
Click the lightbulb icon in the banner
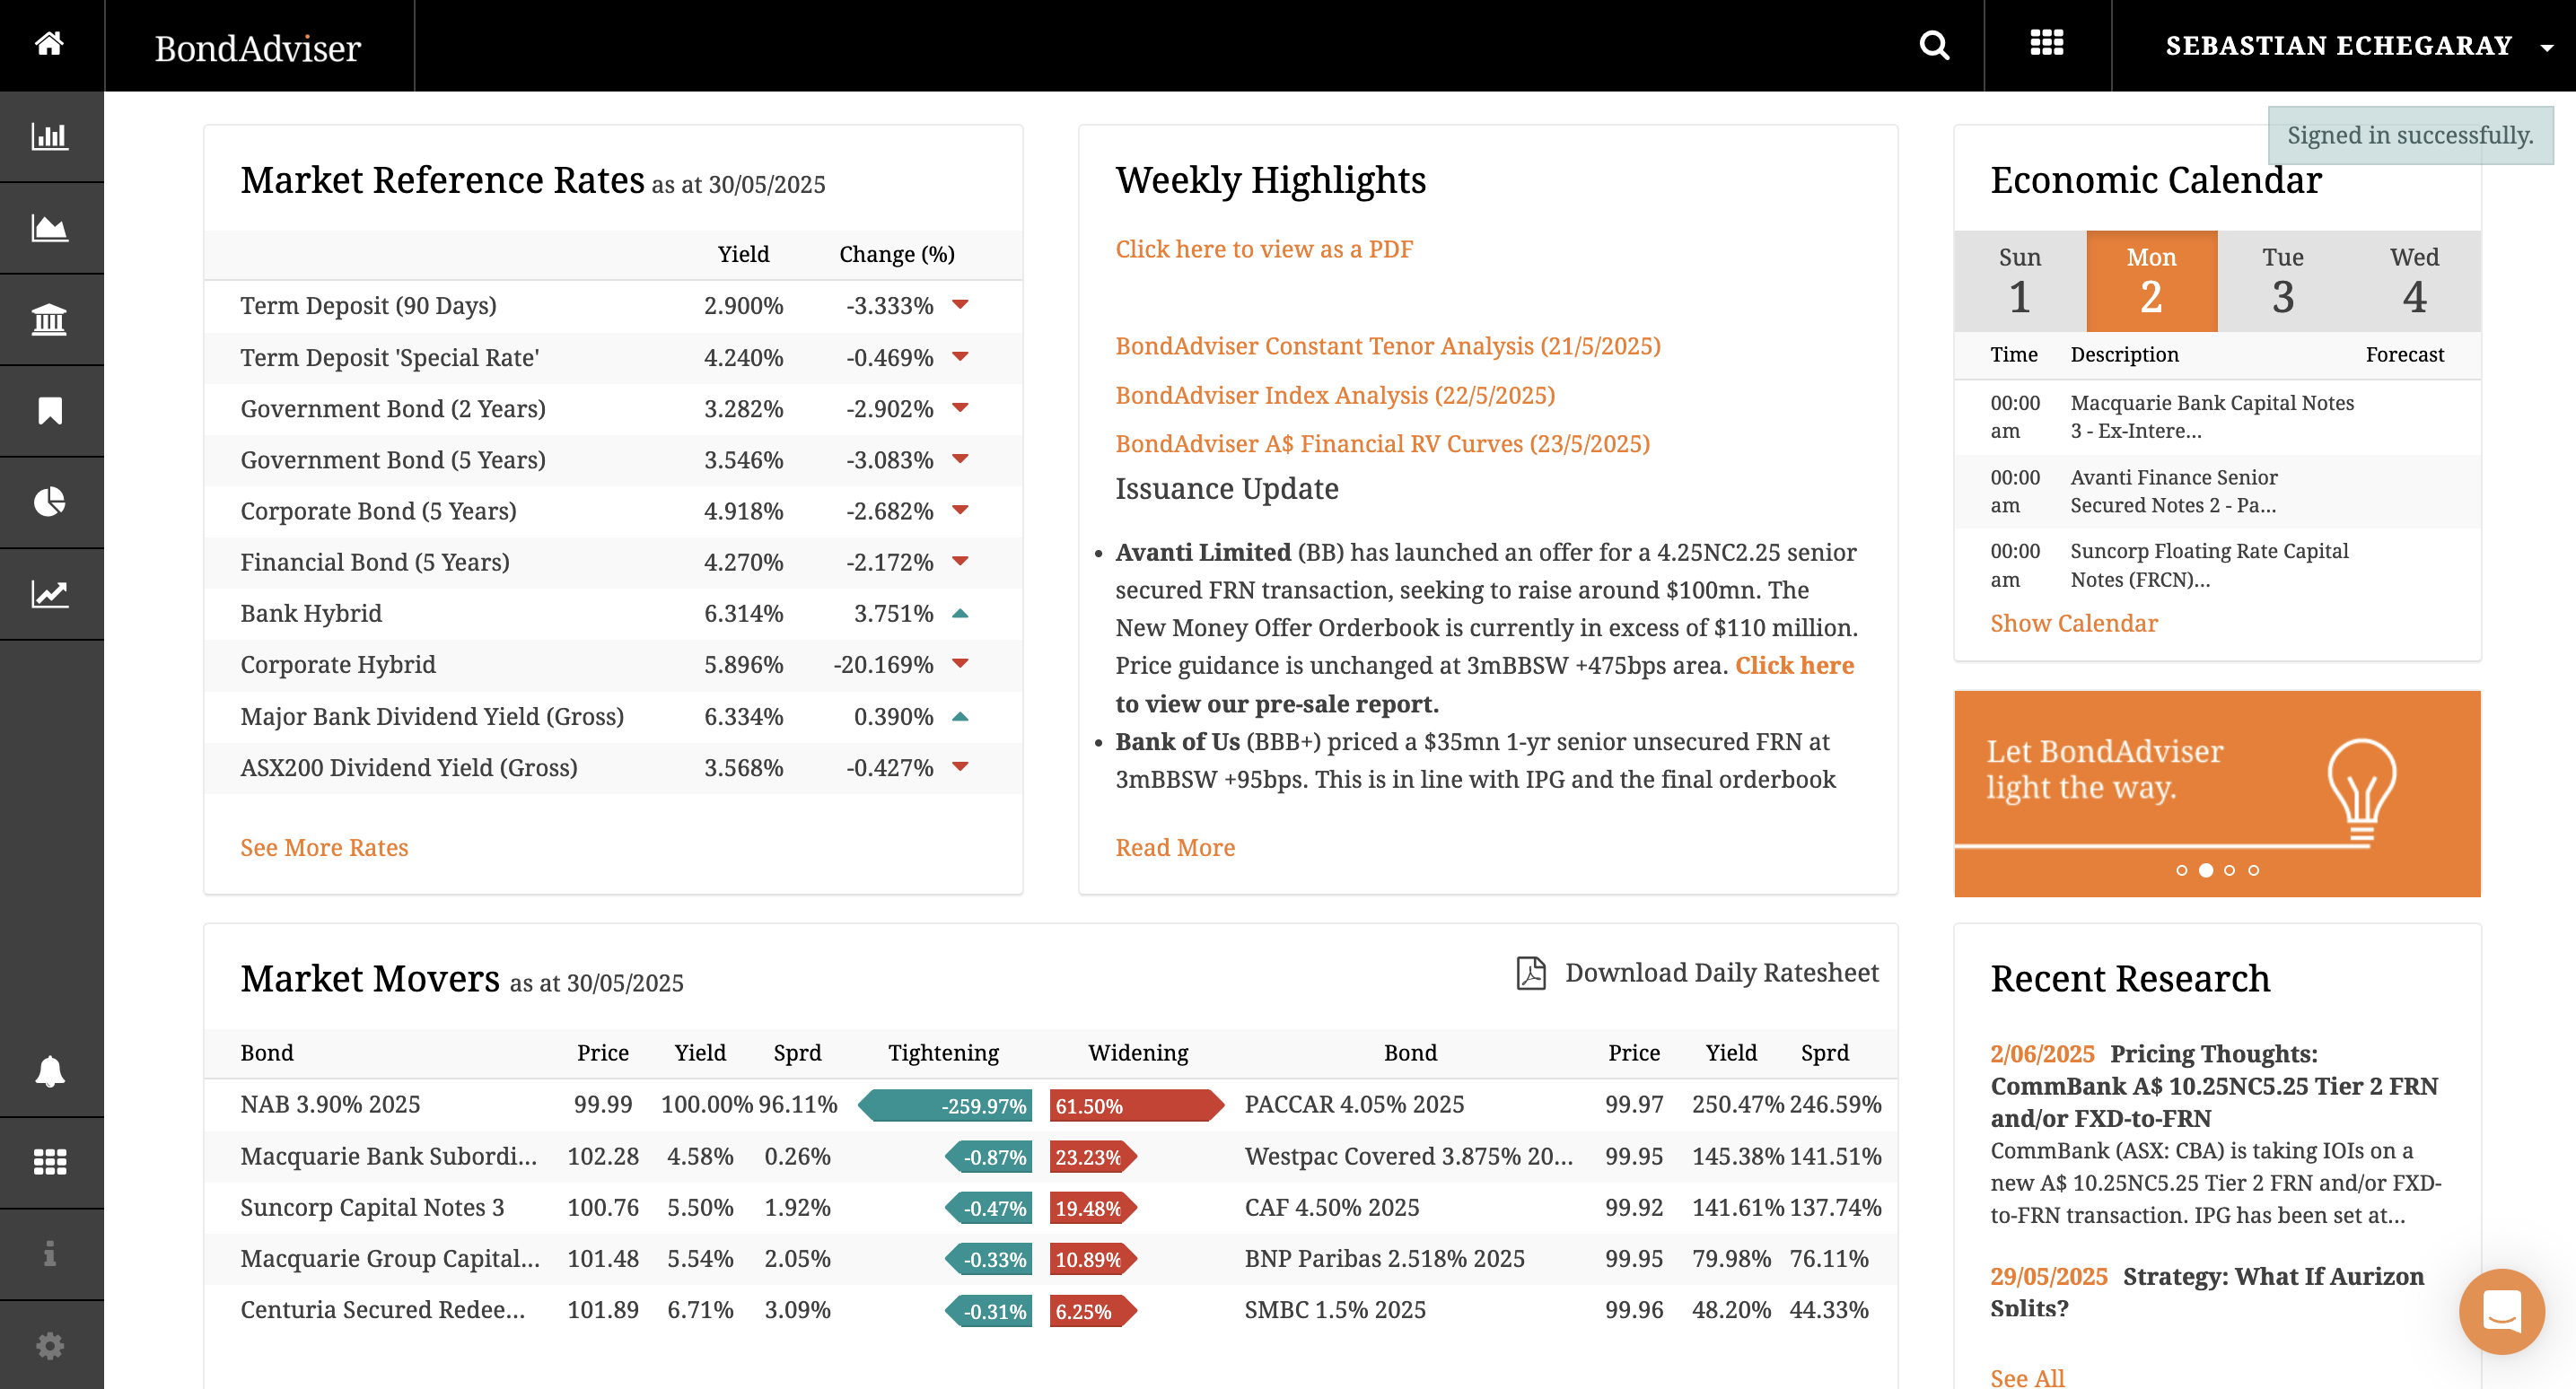click(2361, 792)
